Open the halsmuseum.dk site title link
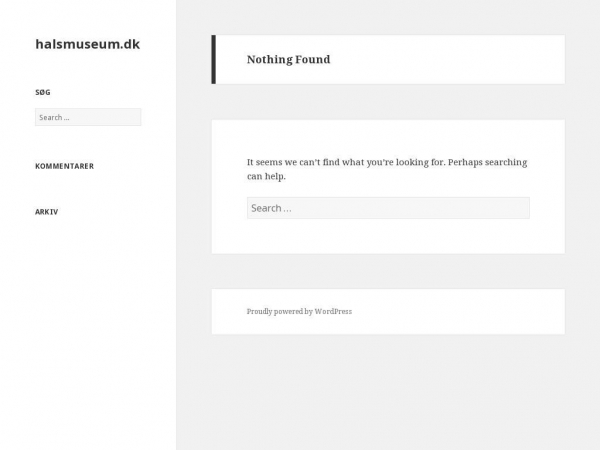The image size is (600, 450). click(88, 44)
